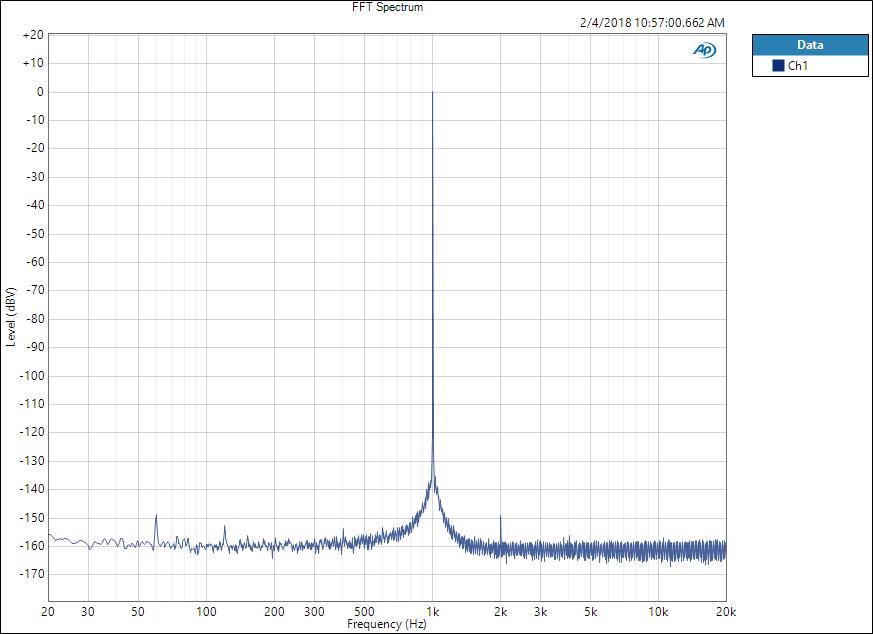This screenshot has height=634, width=873.
Task: Click the 3k frequency tick label
Action: [x=540, y=612]
